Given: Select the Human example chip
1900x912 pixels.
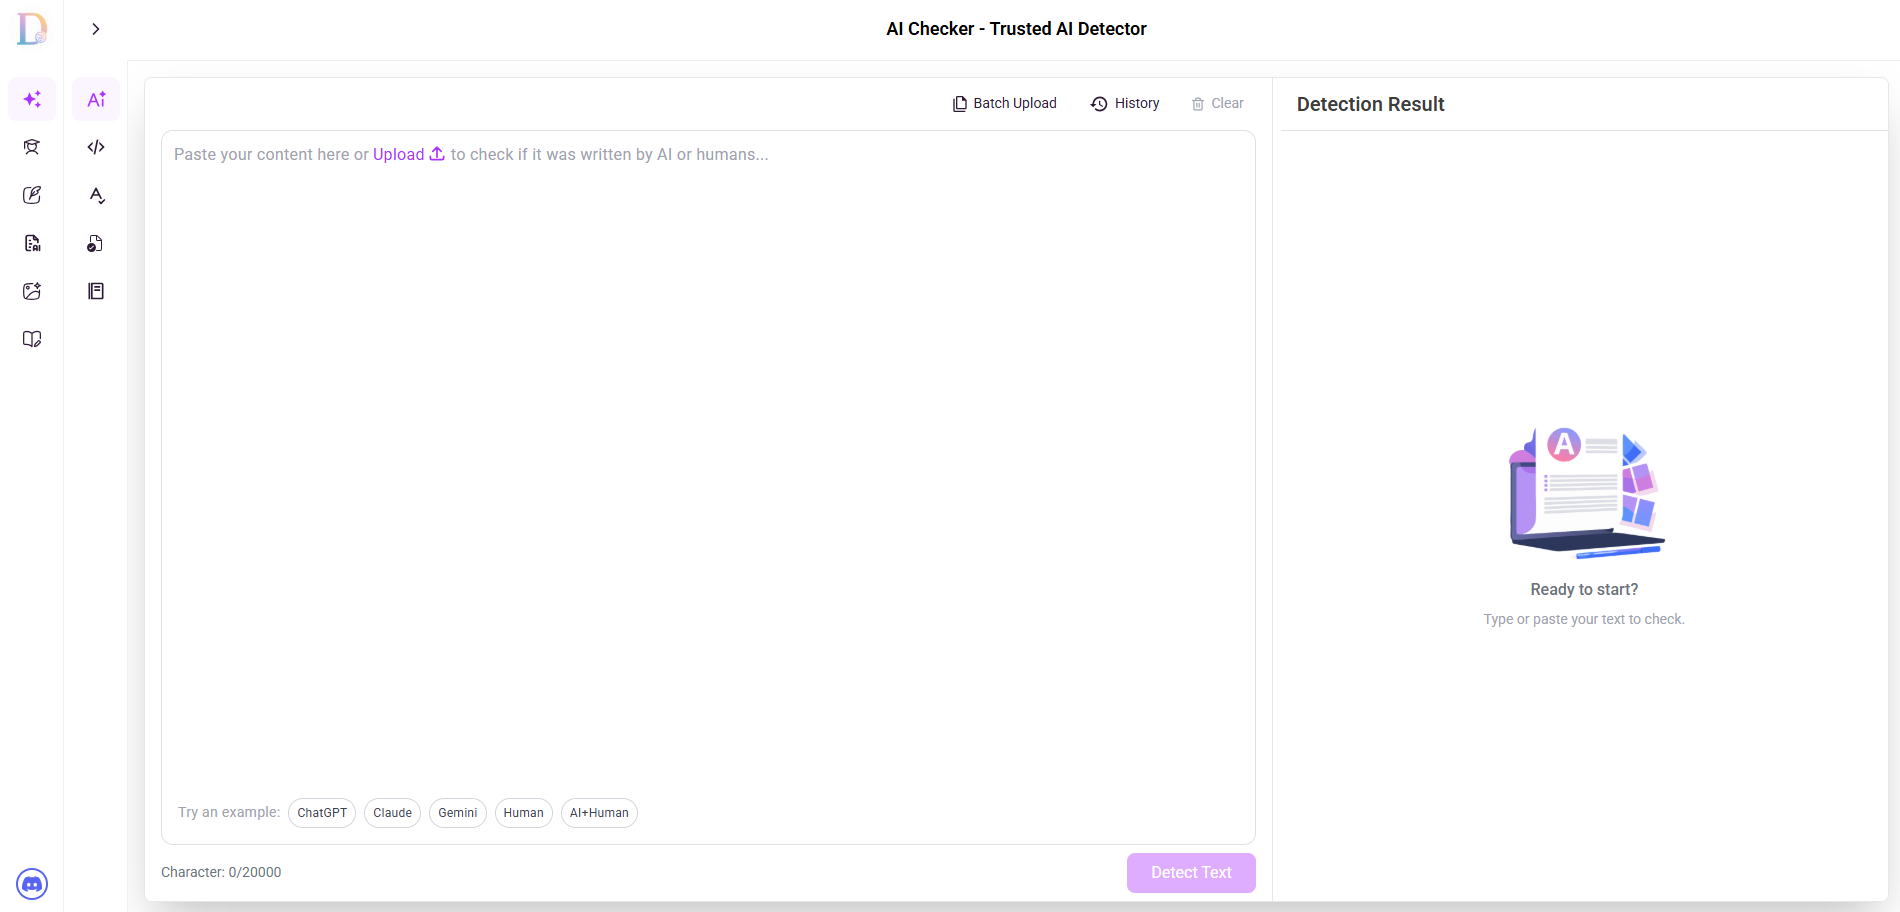Looking at the screenshot, I should (523, 813).
